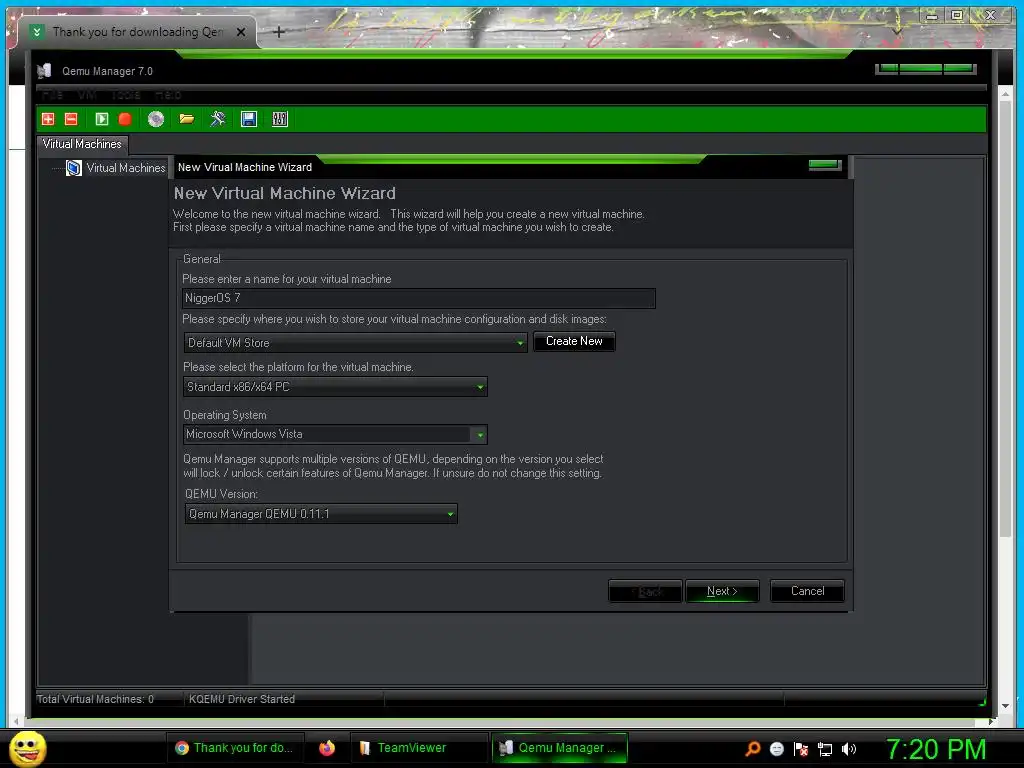Click the mixer sliders toolbar icon
The image size is (1024, 768).
coord(280,119)
